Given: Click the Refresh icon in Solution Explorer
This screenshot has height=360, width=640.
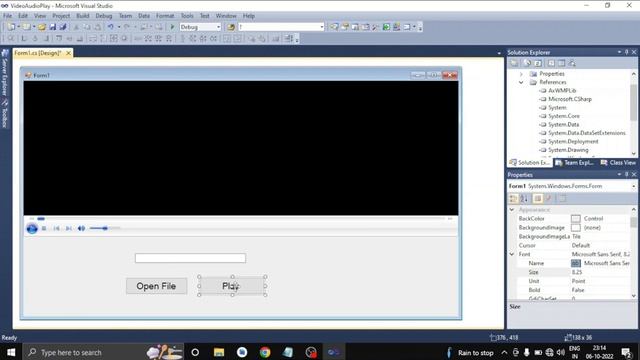Looking at the screenshot, I should coord(538,63).
